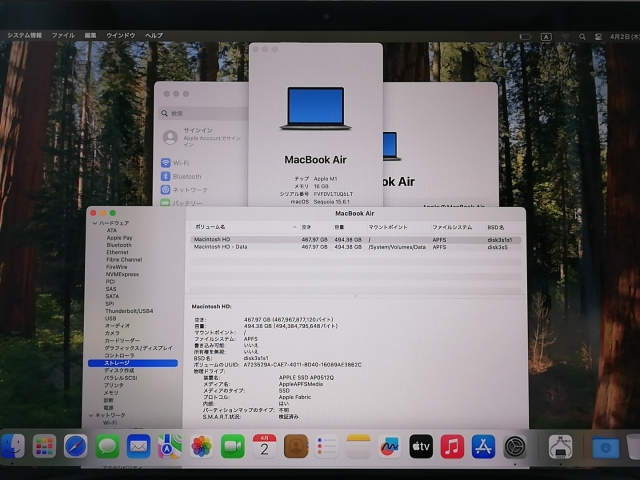Image resolution: width=640 pixels, height=480 pixels.
Task: Open Music app in the Dock
Action: [452, 447]
